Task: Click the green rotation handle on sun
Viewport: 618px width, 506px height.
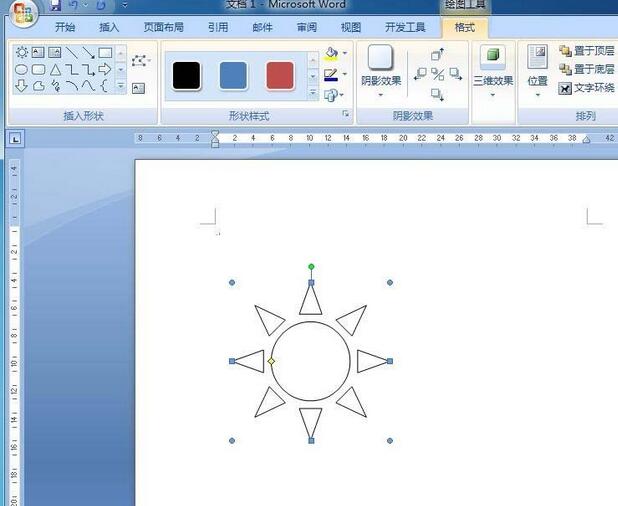Action: coord(311,267)
